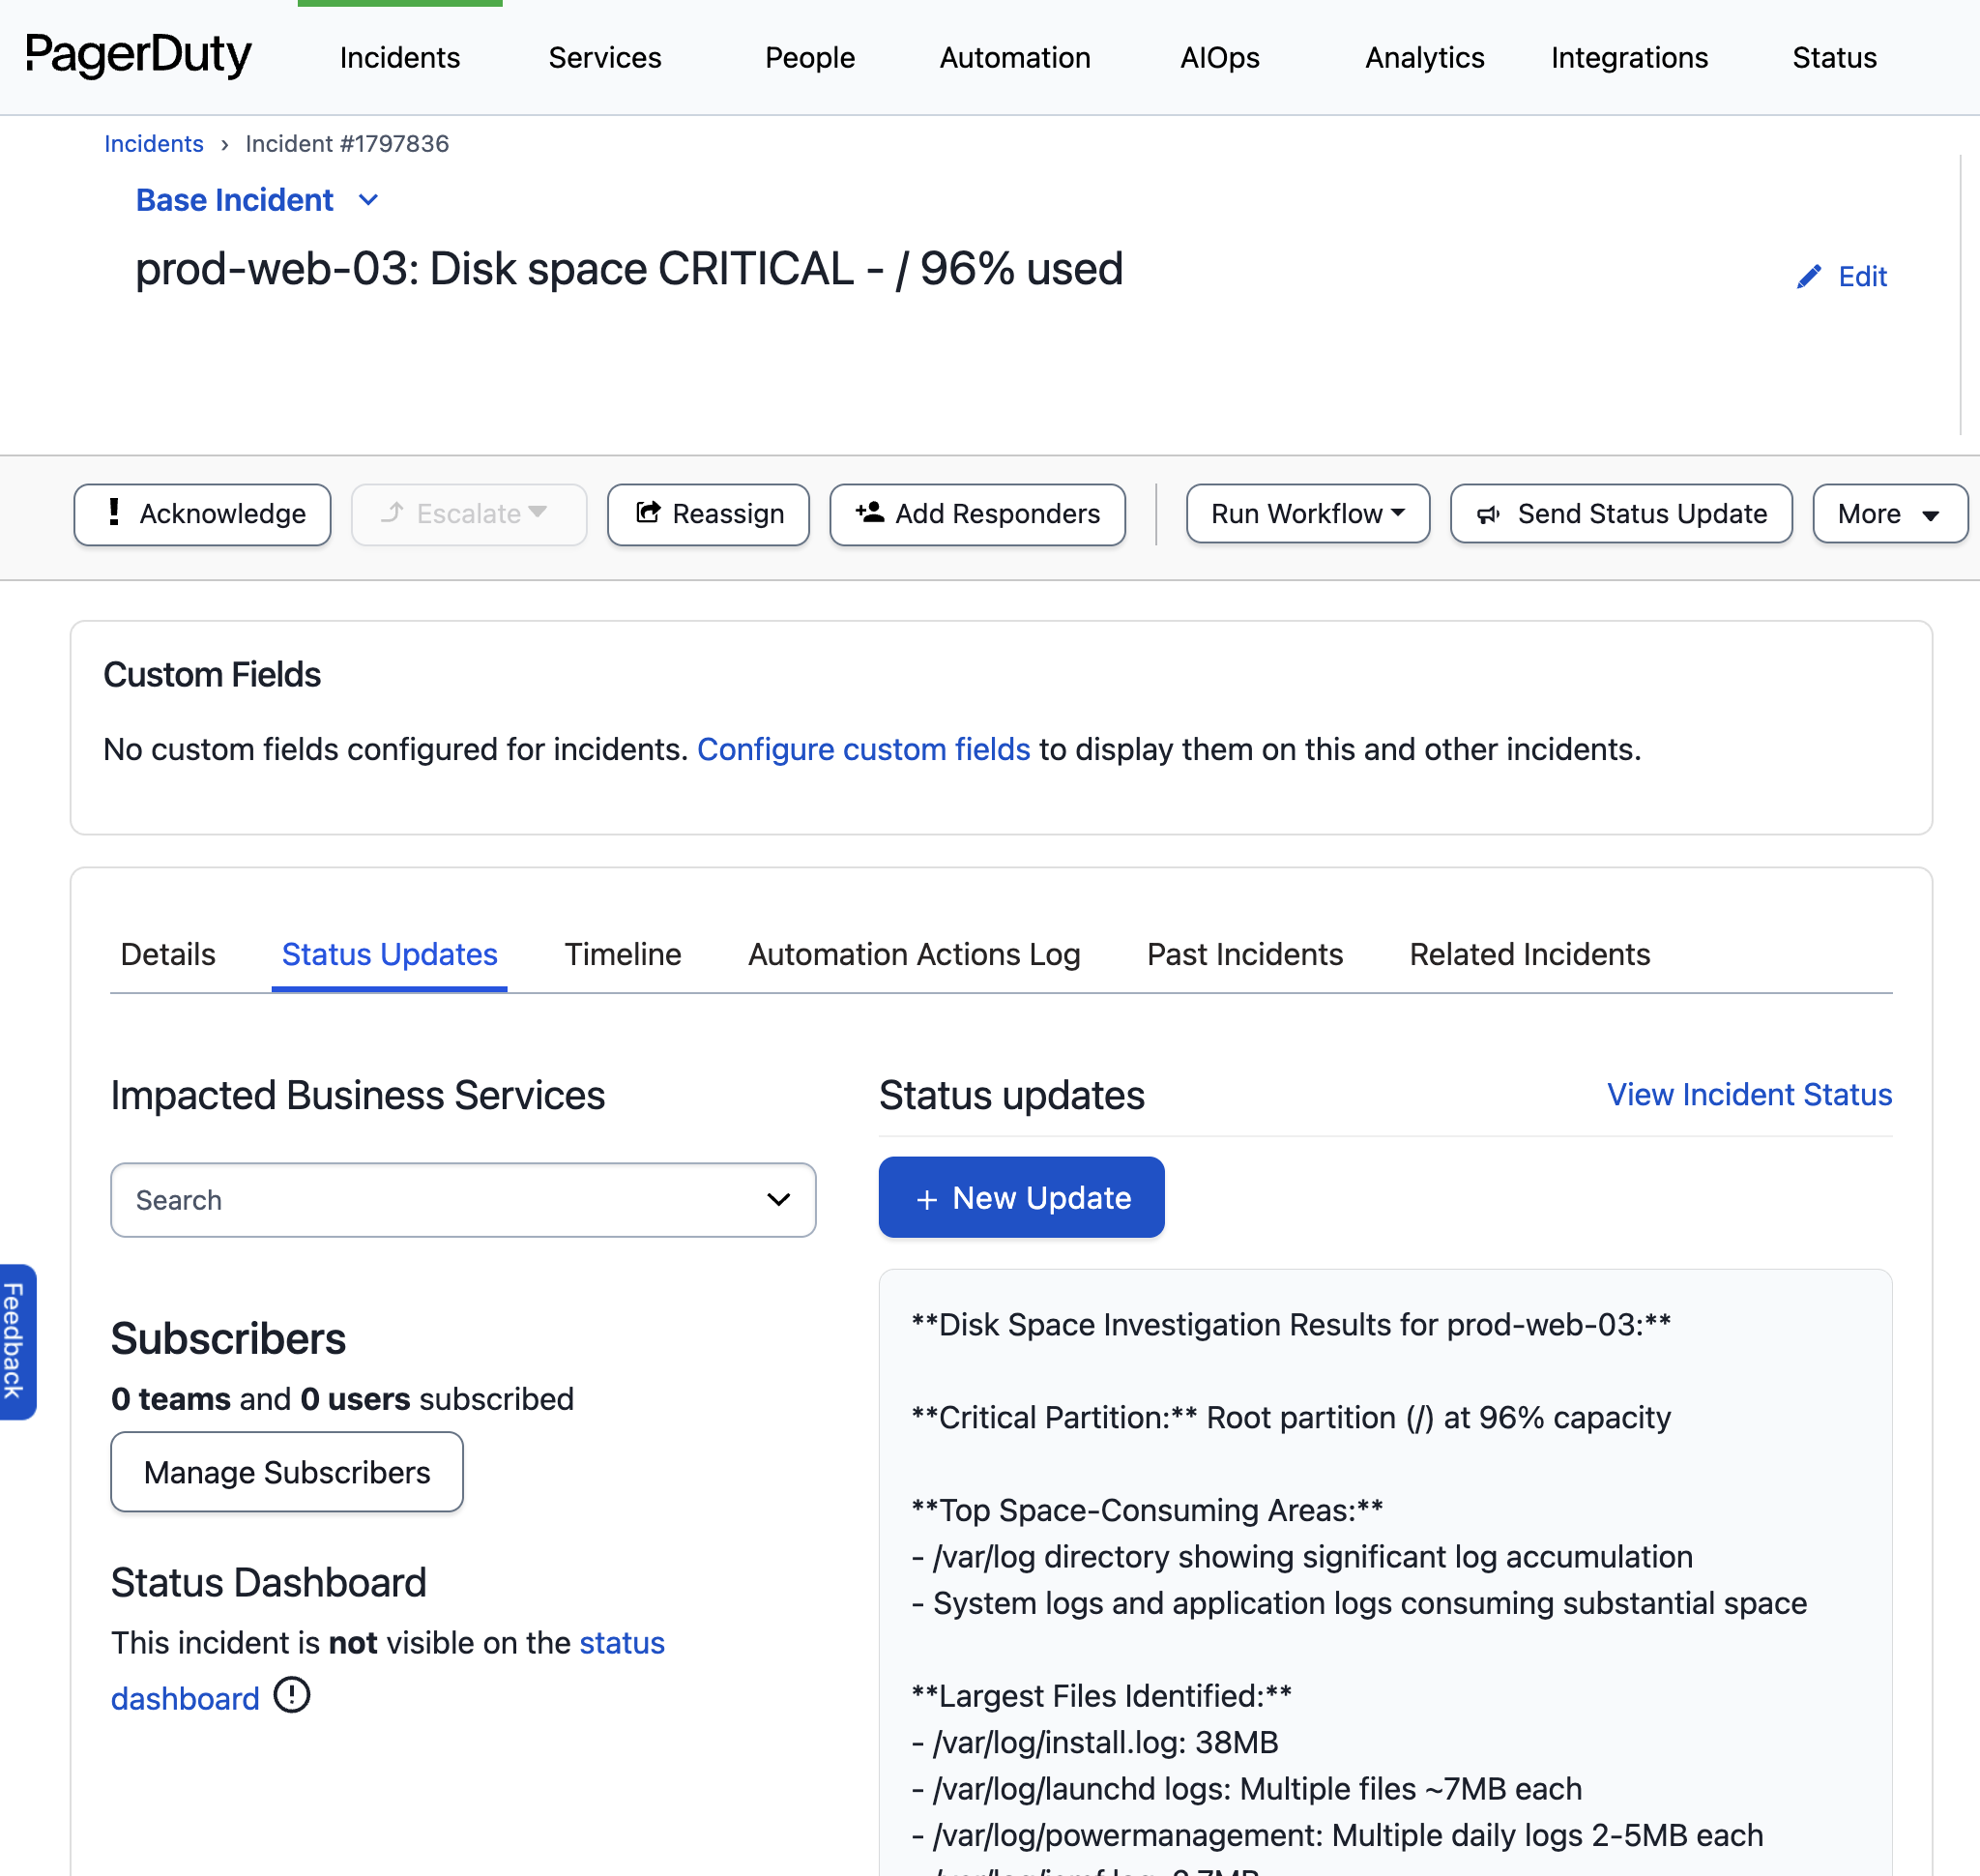Click the status dashboard info icon
Image resolution: width=1980 pixels, height=1876 pixels.
click(x=292, y=1696)
